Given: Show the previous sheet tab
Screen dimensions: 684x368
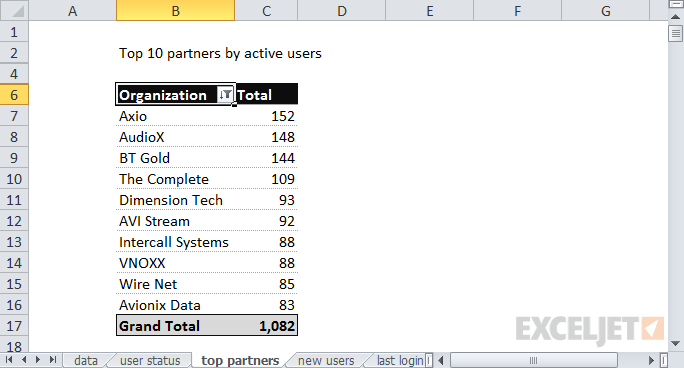Looking at the screenshot, I should (x=24, y=360).
